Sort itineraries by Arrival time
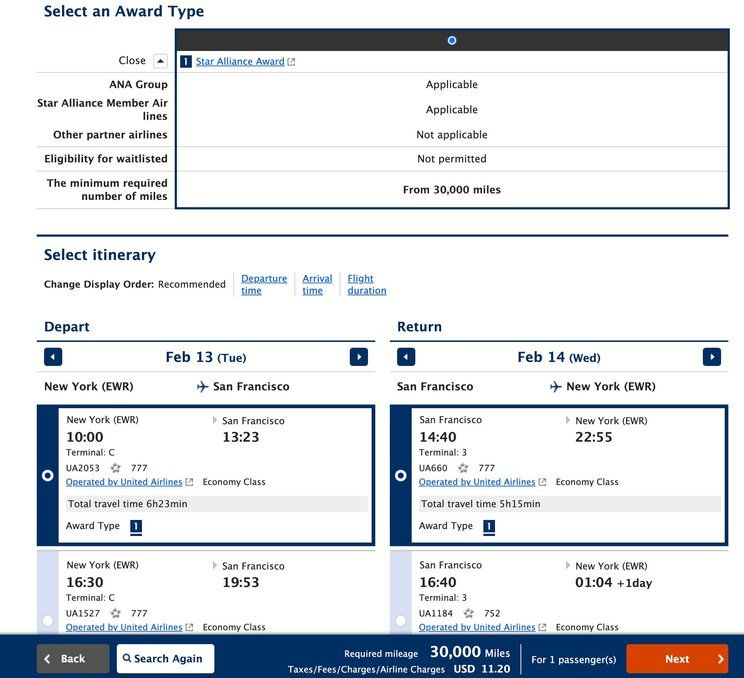 click(317, 285)
